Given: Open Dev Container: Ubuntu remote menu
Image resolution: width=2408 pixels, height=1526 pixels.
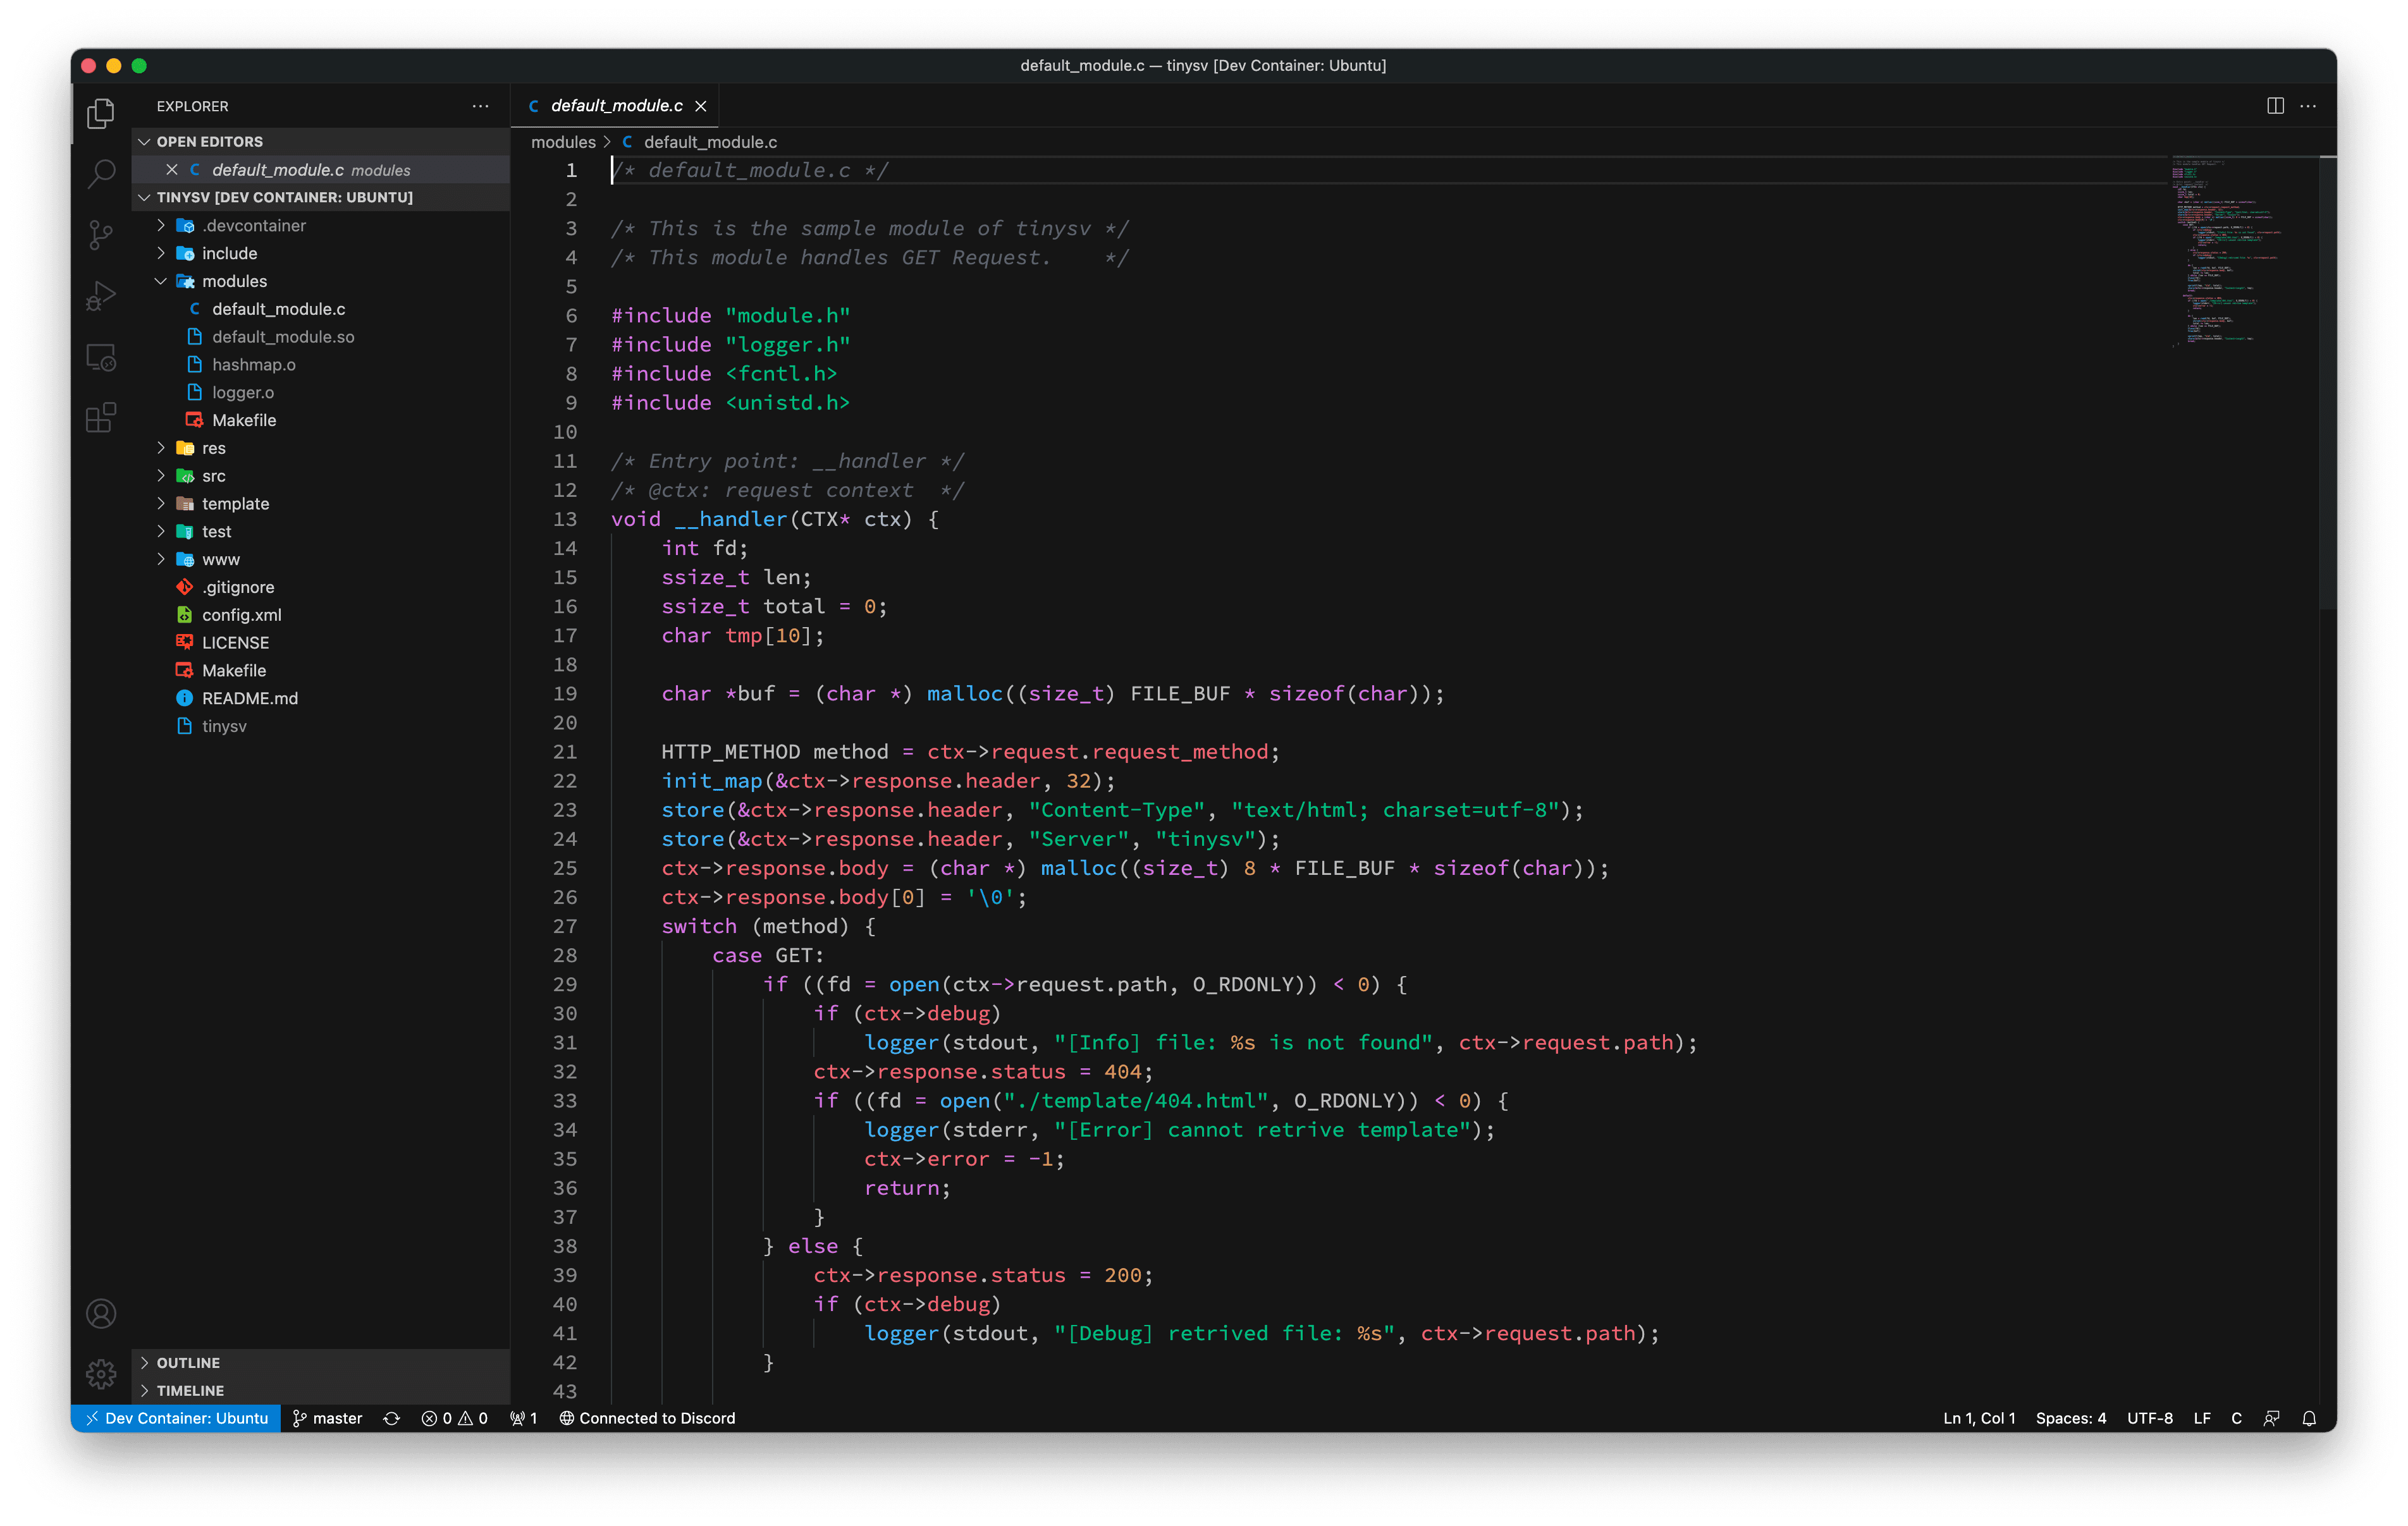Looking at the screenshot, I should pos(177,1418).
